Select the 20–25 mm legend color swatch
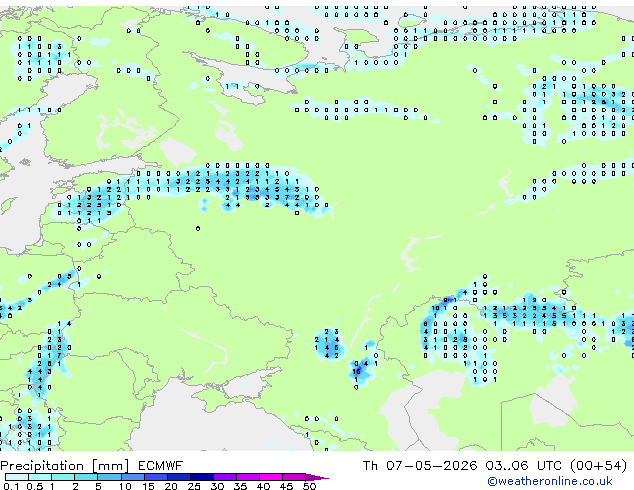The height and width of the screenshot is (490, 634). click(x=178, y=477)
